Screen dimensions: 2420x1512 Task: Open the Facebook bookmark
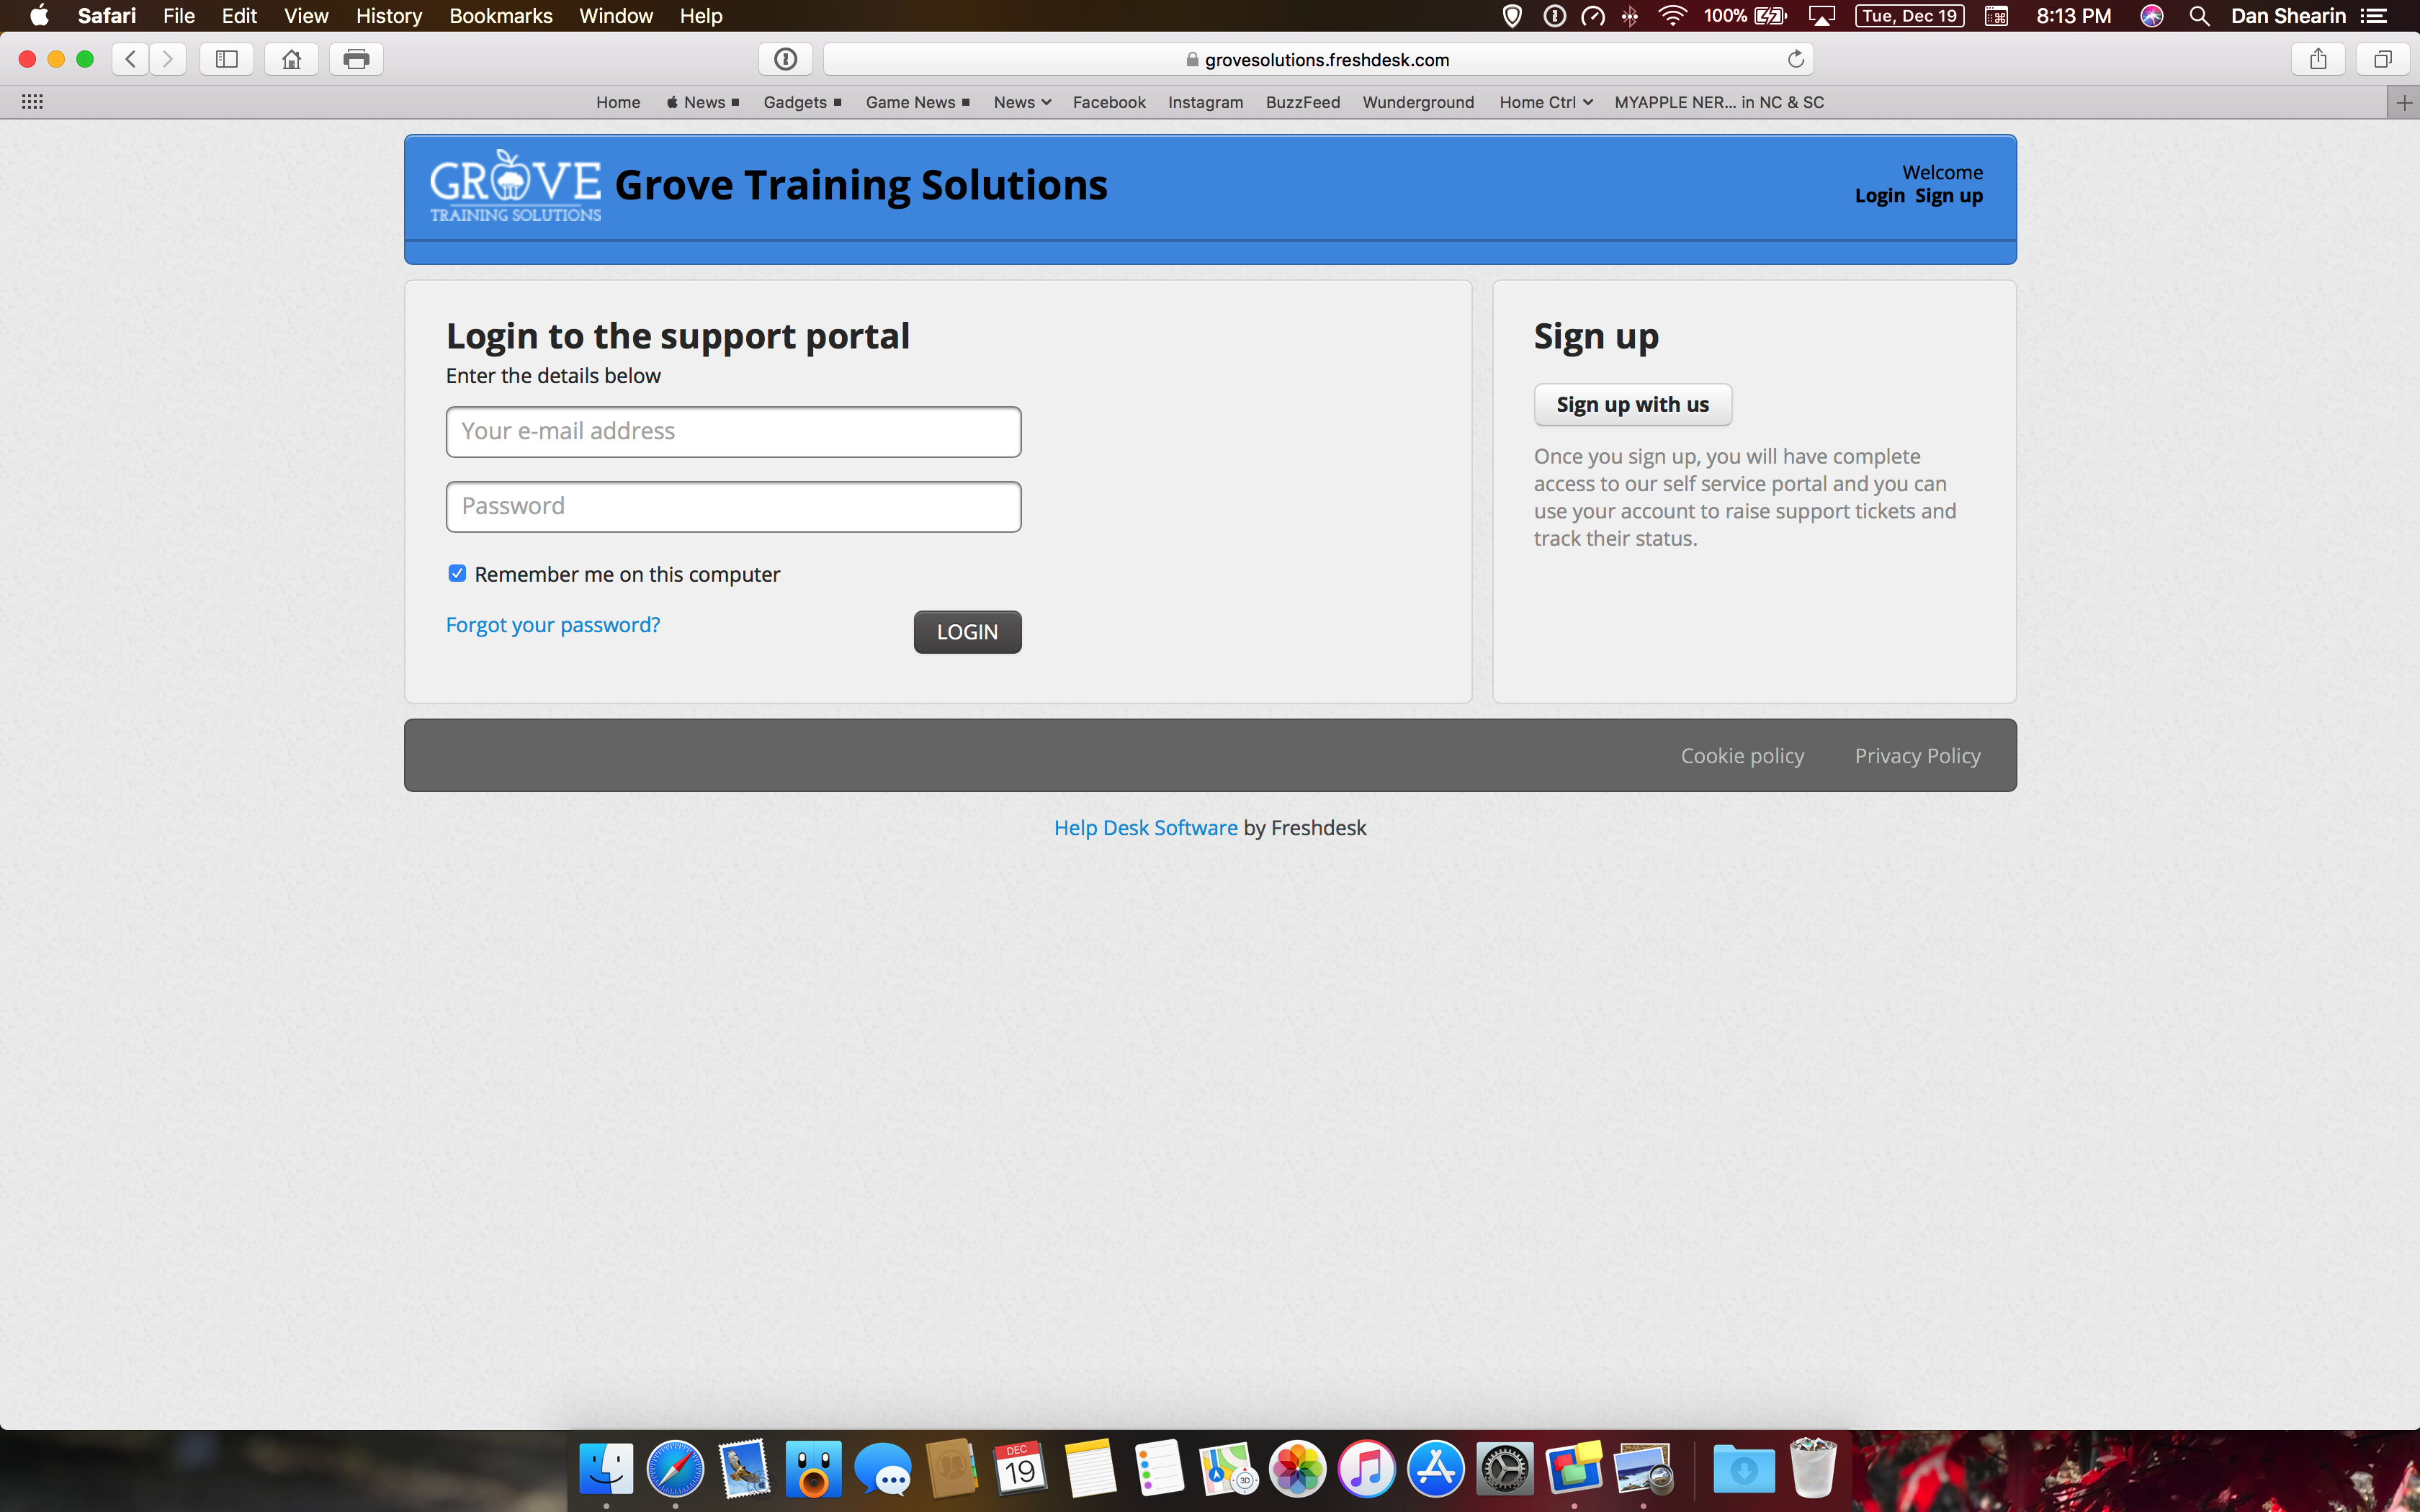[x=1109, y=102]
